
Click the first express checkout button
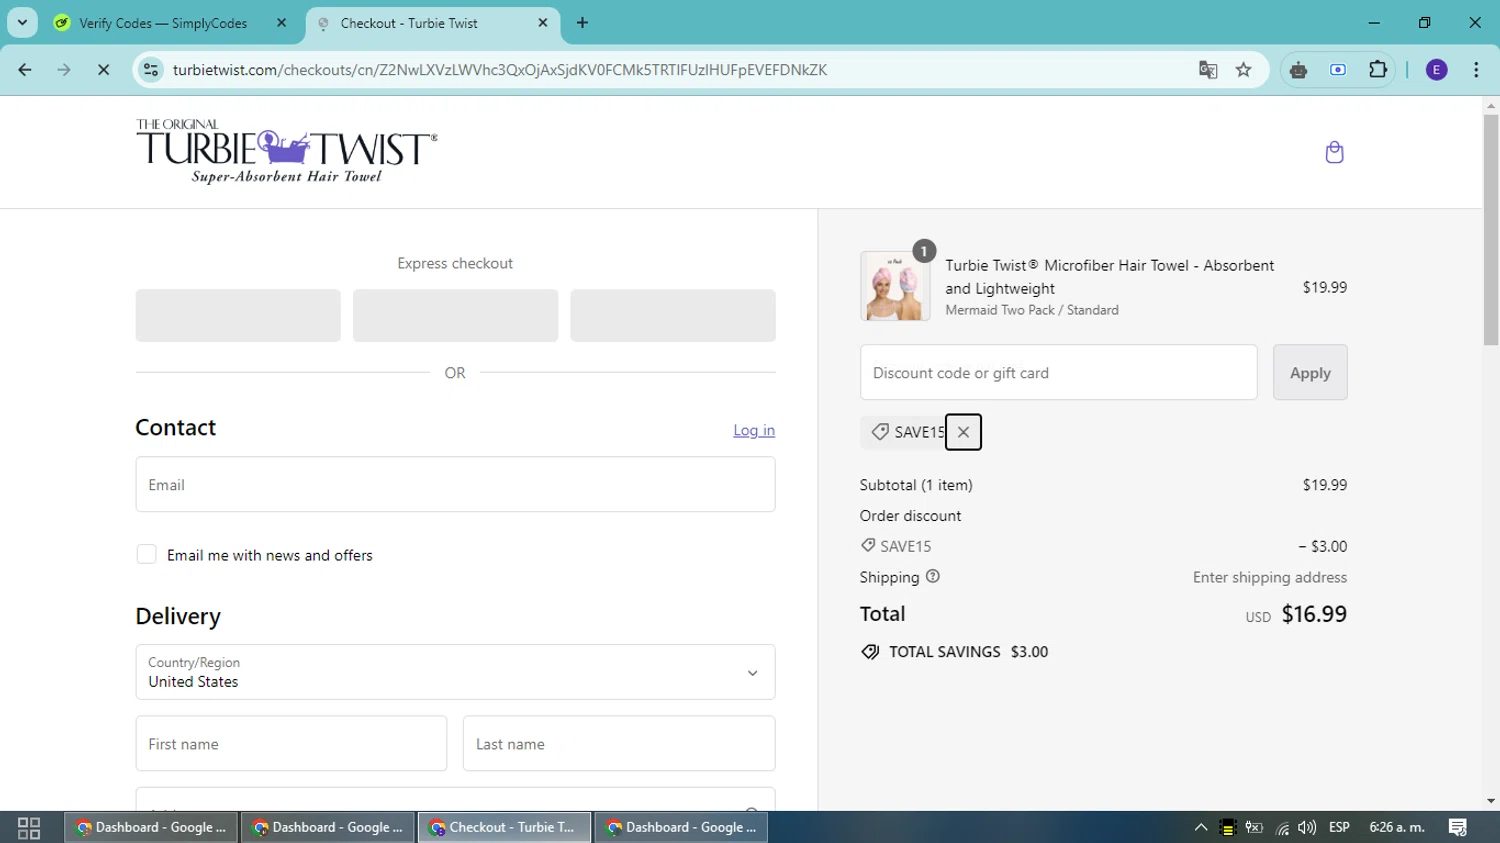238,316
